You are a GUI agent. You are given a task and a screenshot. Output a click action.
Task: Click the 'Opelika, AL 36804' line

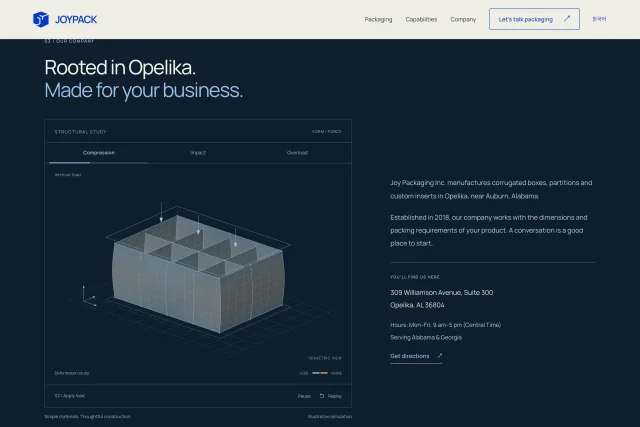click(417, 305)
